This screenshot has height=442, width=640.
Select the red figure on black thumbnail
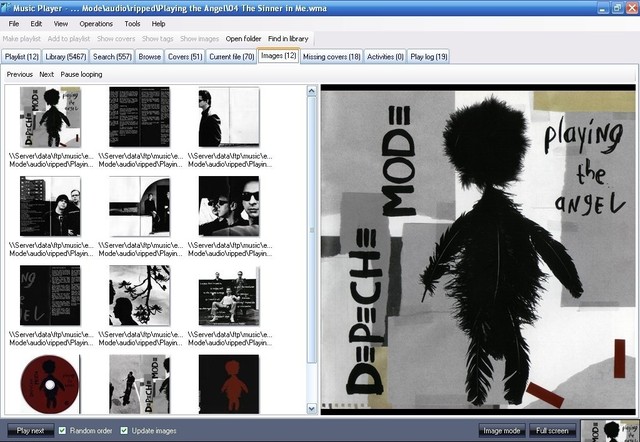click(229, 384)
